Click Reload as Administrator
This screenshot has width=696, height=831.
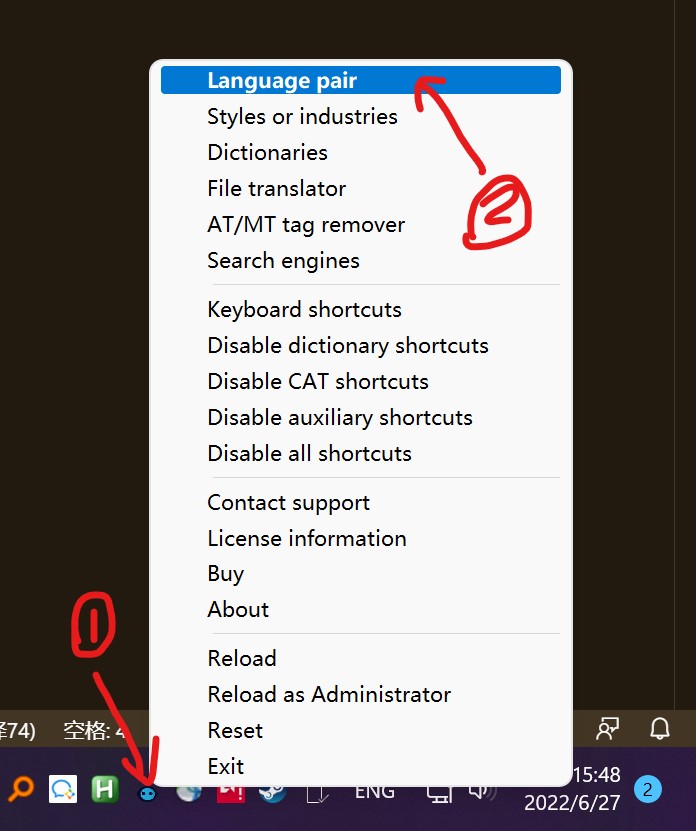329,695
